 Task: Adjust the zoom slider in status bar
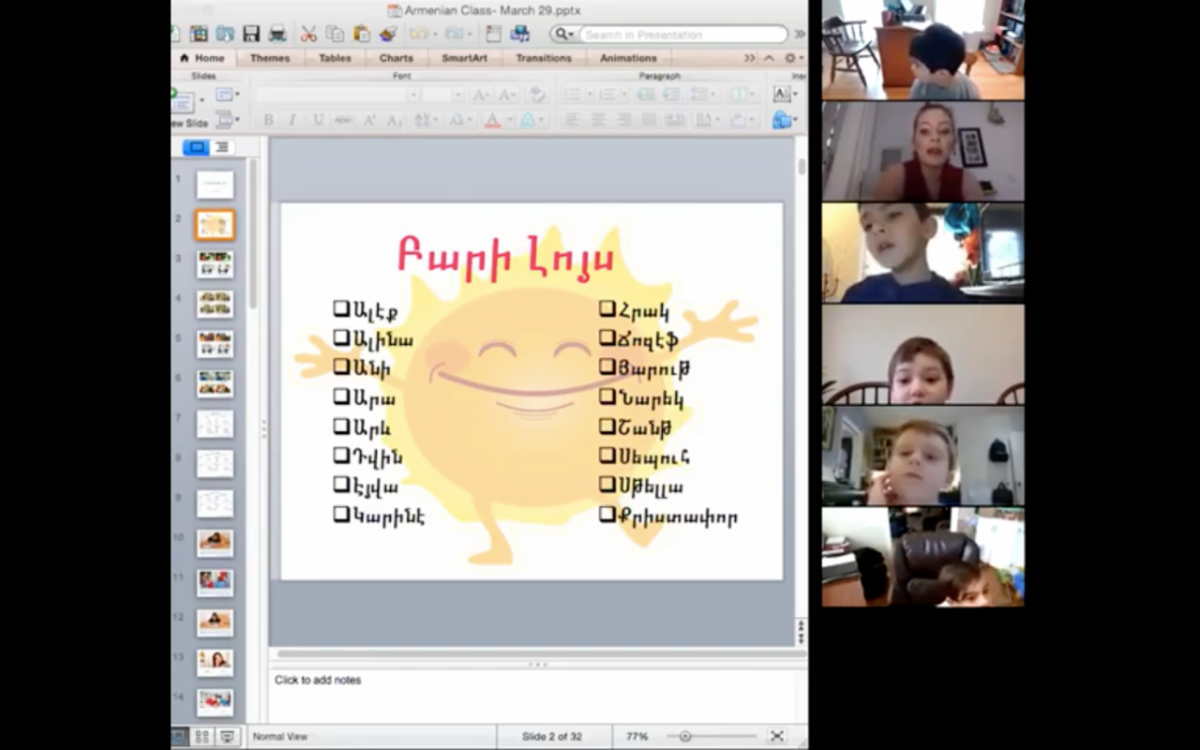click(685, 736)
